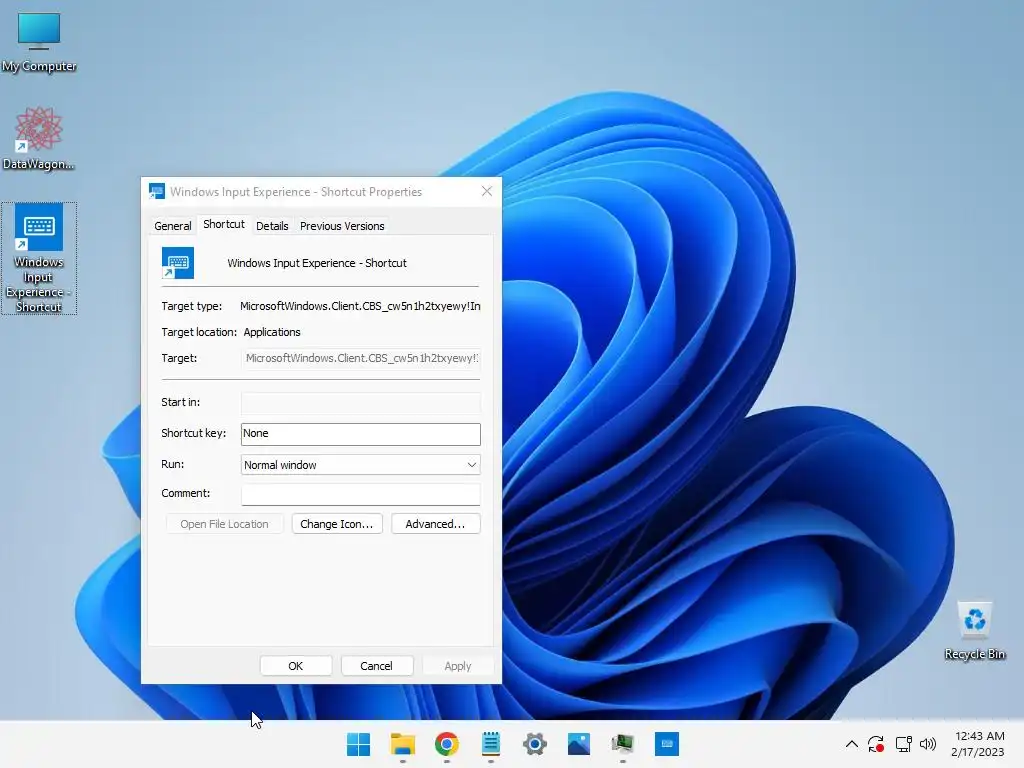Close the Shortcut Properties dialog
Image resolution: width=1024 pixels, height=768 pixels.
coord(487,191)
